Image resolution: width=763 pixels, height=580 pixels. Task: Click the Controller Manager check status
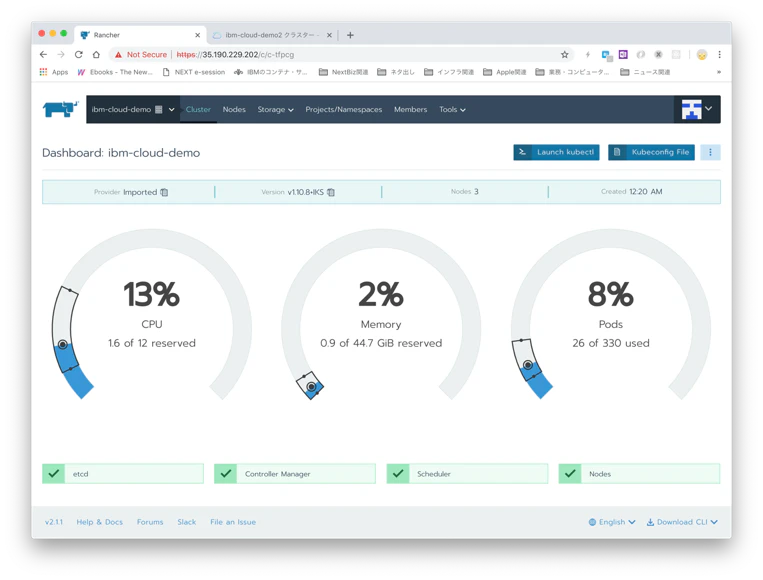click(x=226, y=473)
